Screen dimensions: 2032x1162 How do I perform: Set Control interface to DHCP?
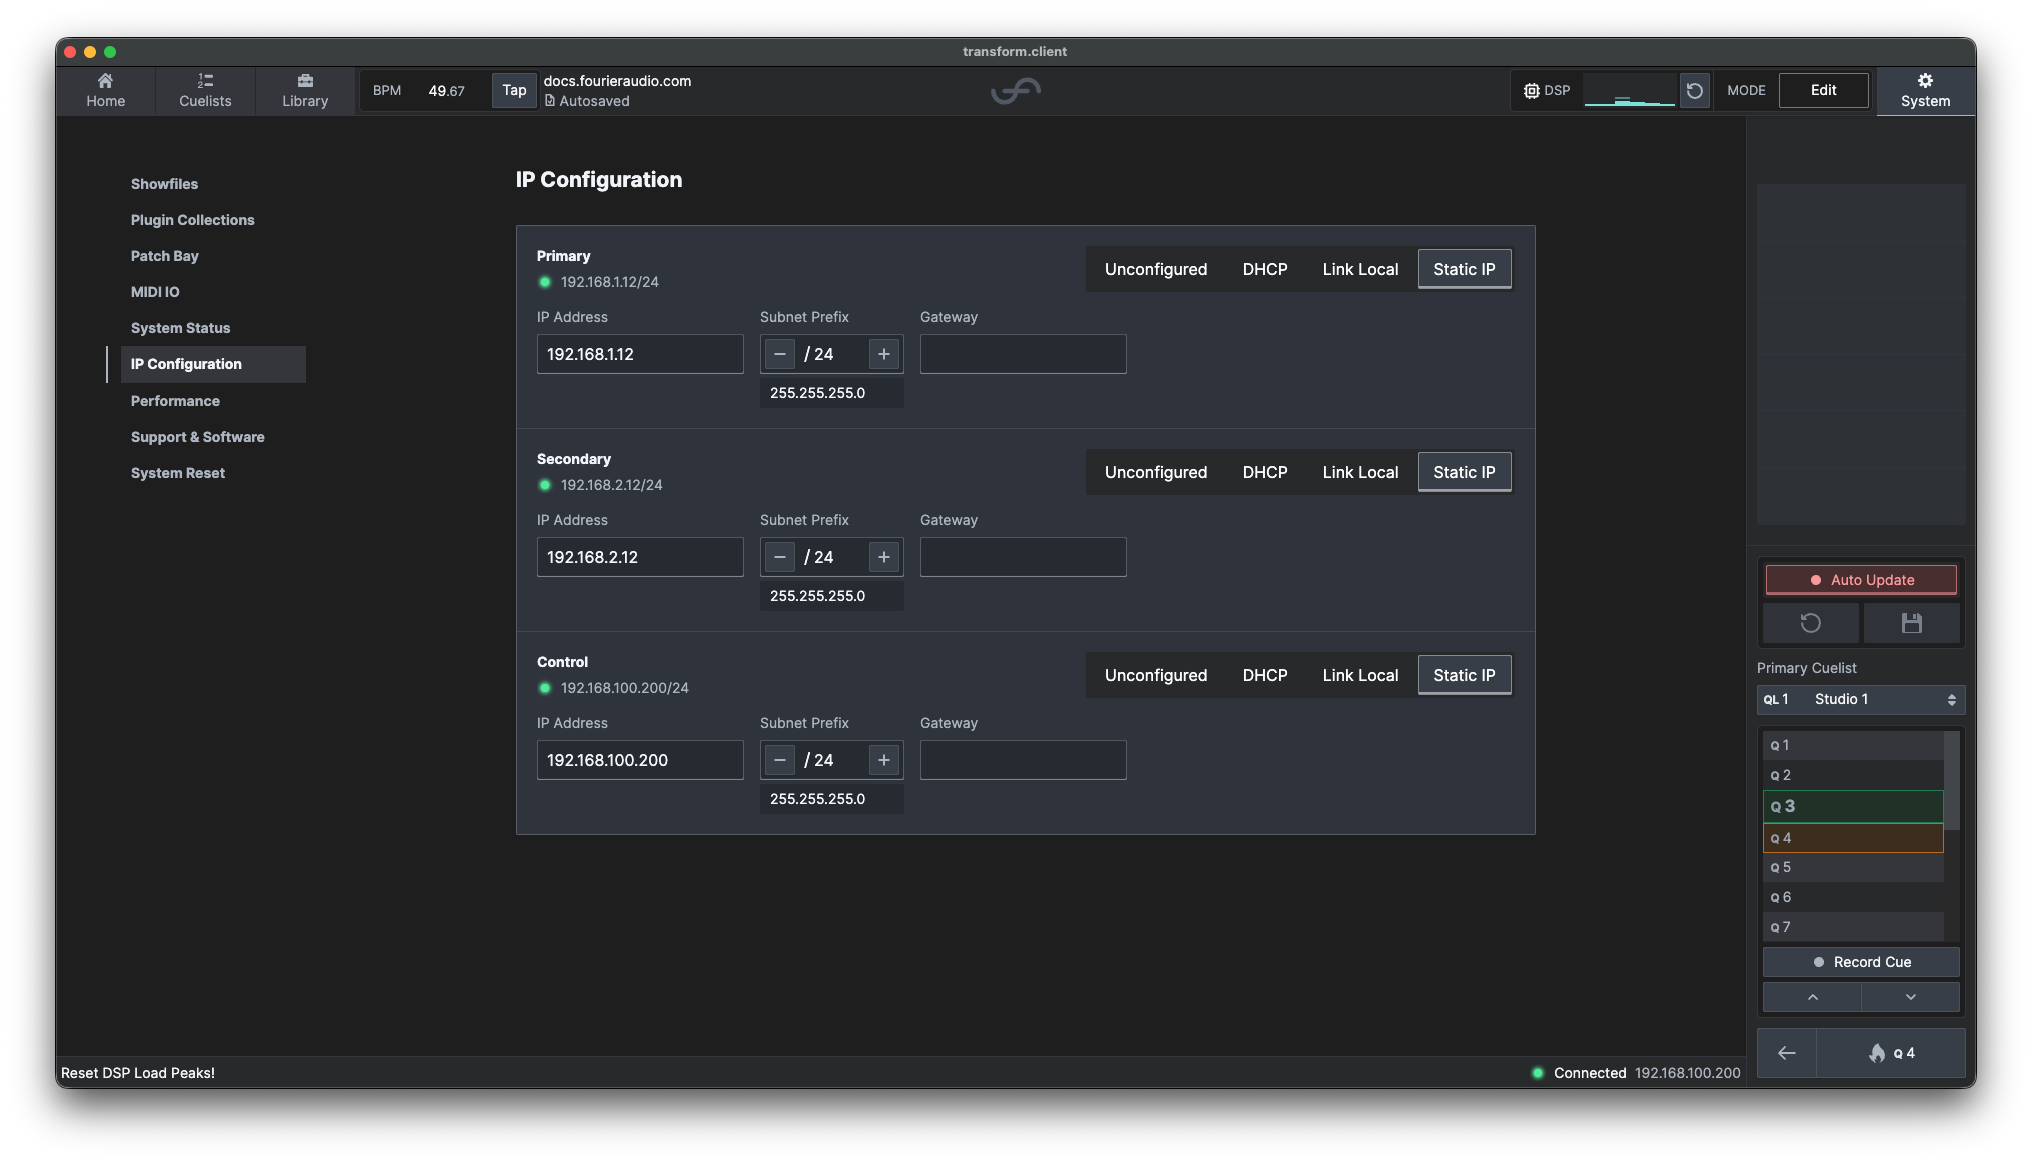click(1265, 675)
